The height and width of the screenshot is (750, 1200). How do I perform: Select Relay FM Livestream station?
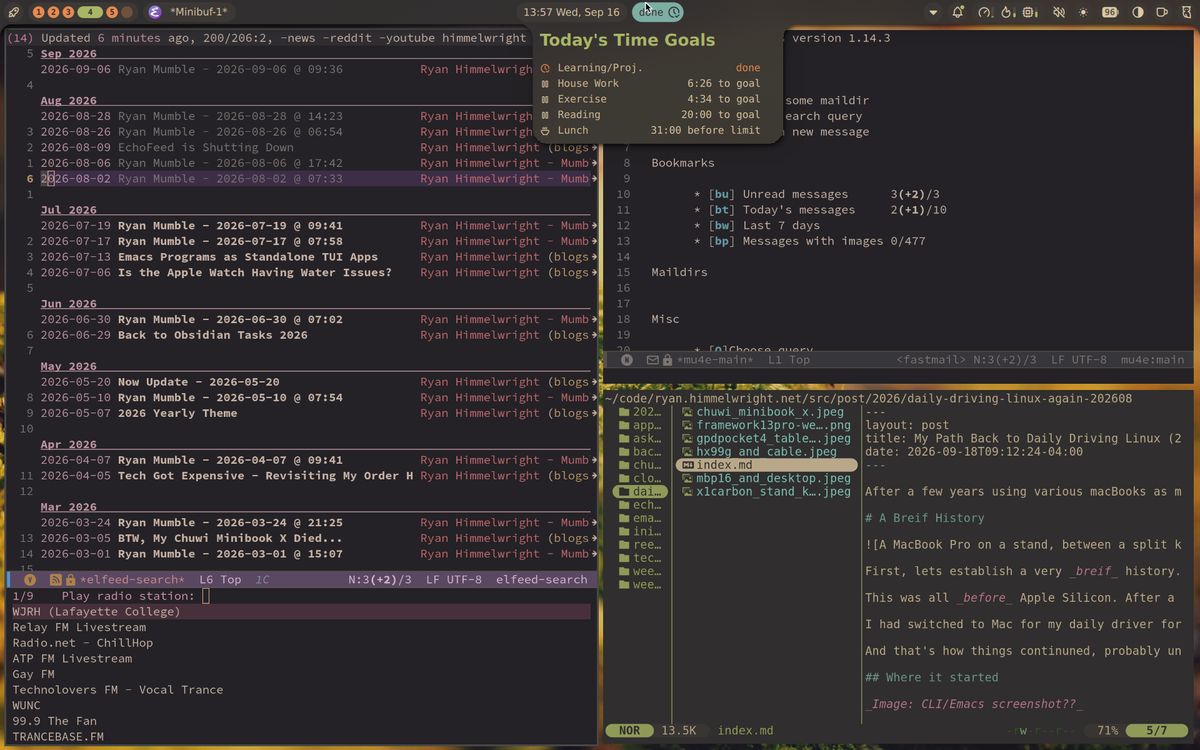pyautogui.click(x=79, y=628)
